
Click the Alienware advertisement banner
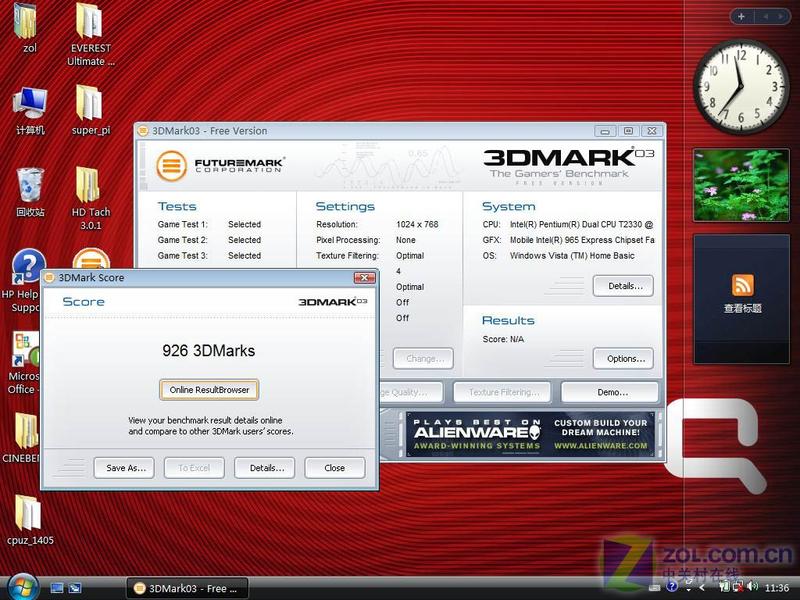coord(531,434)
